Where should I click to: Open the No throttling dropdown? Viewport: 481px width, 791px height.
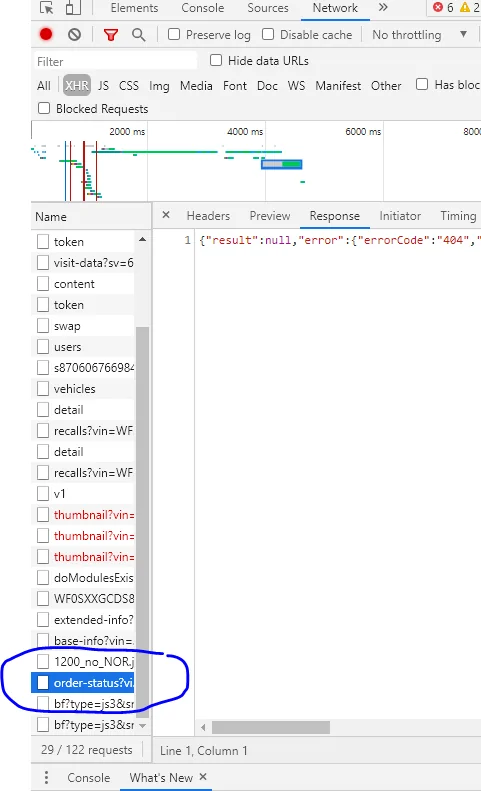(x=418, y=34)
